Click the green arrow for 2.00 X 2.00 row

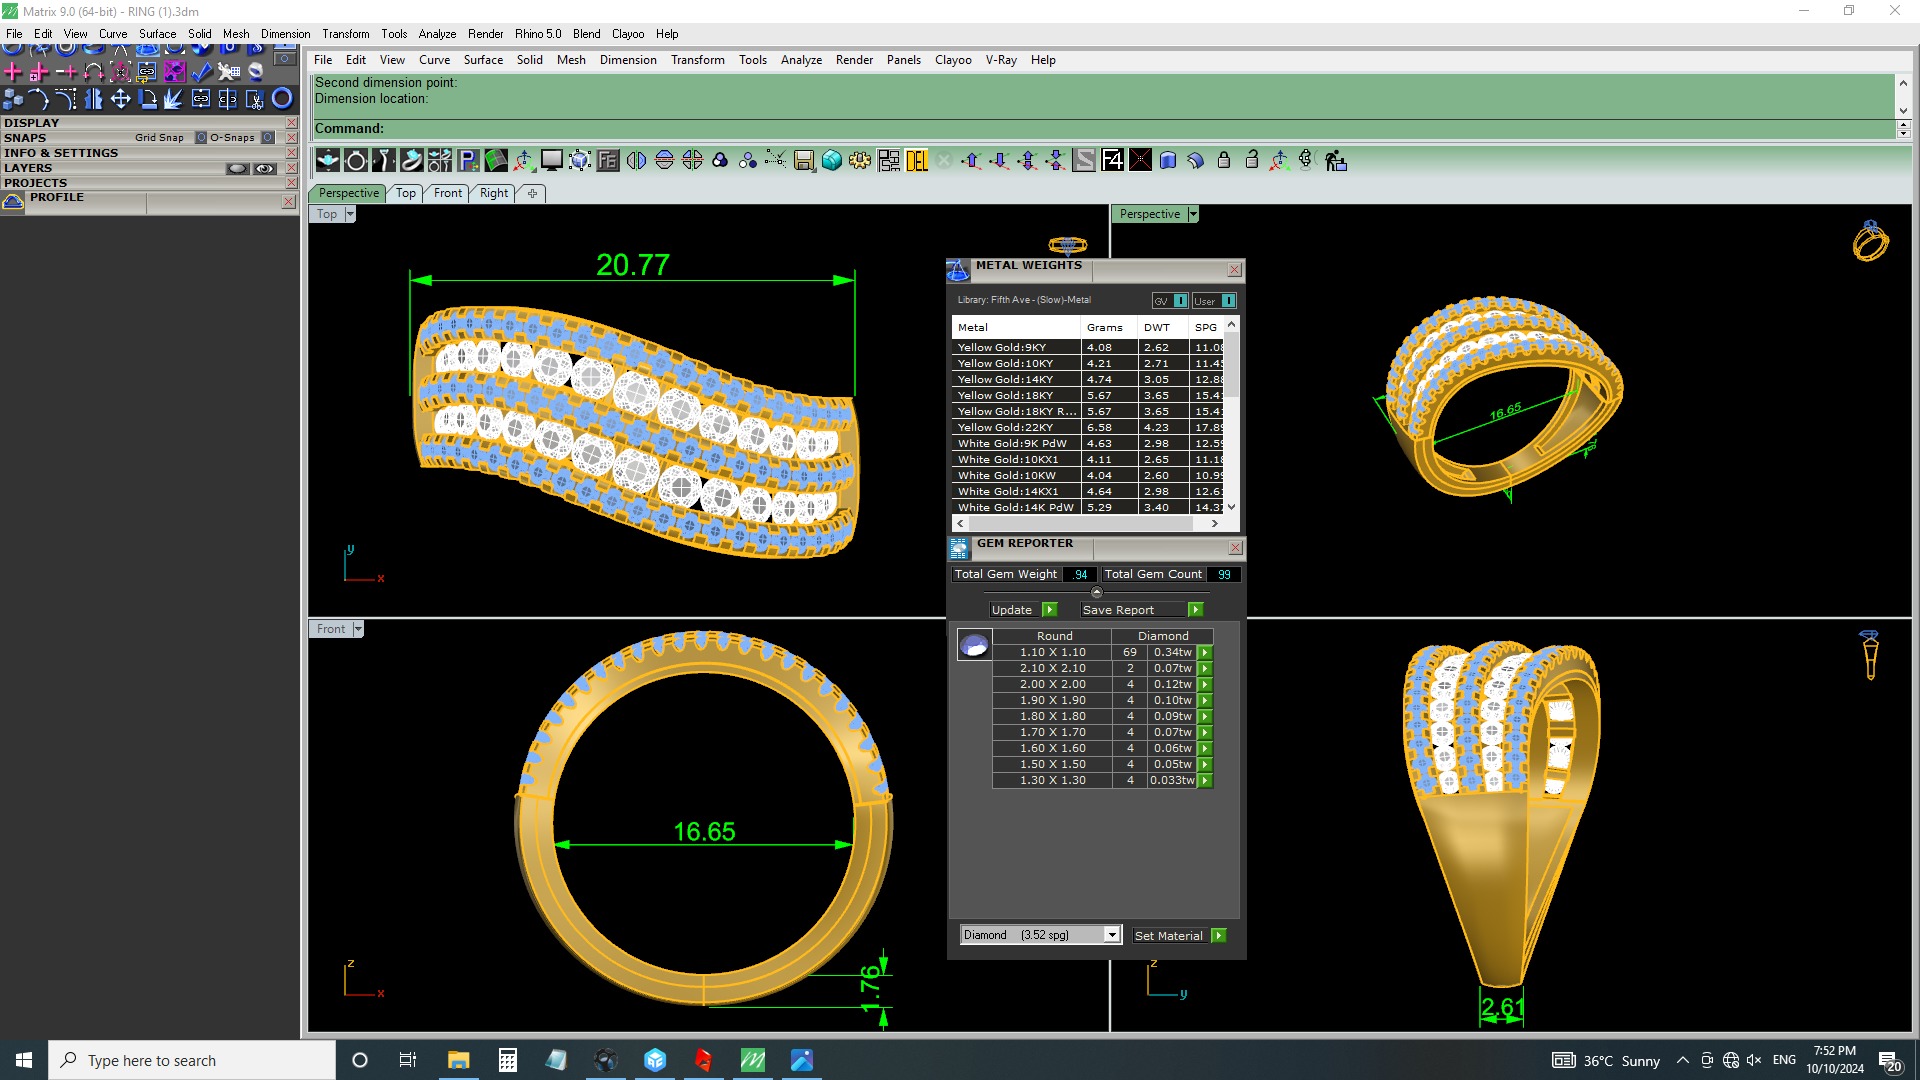[x=1205, y=684]
